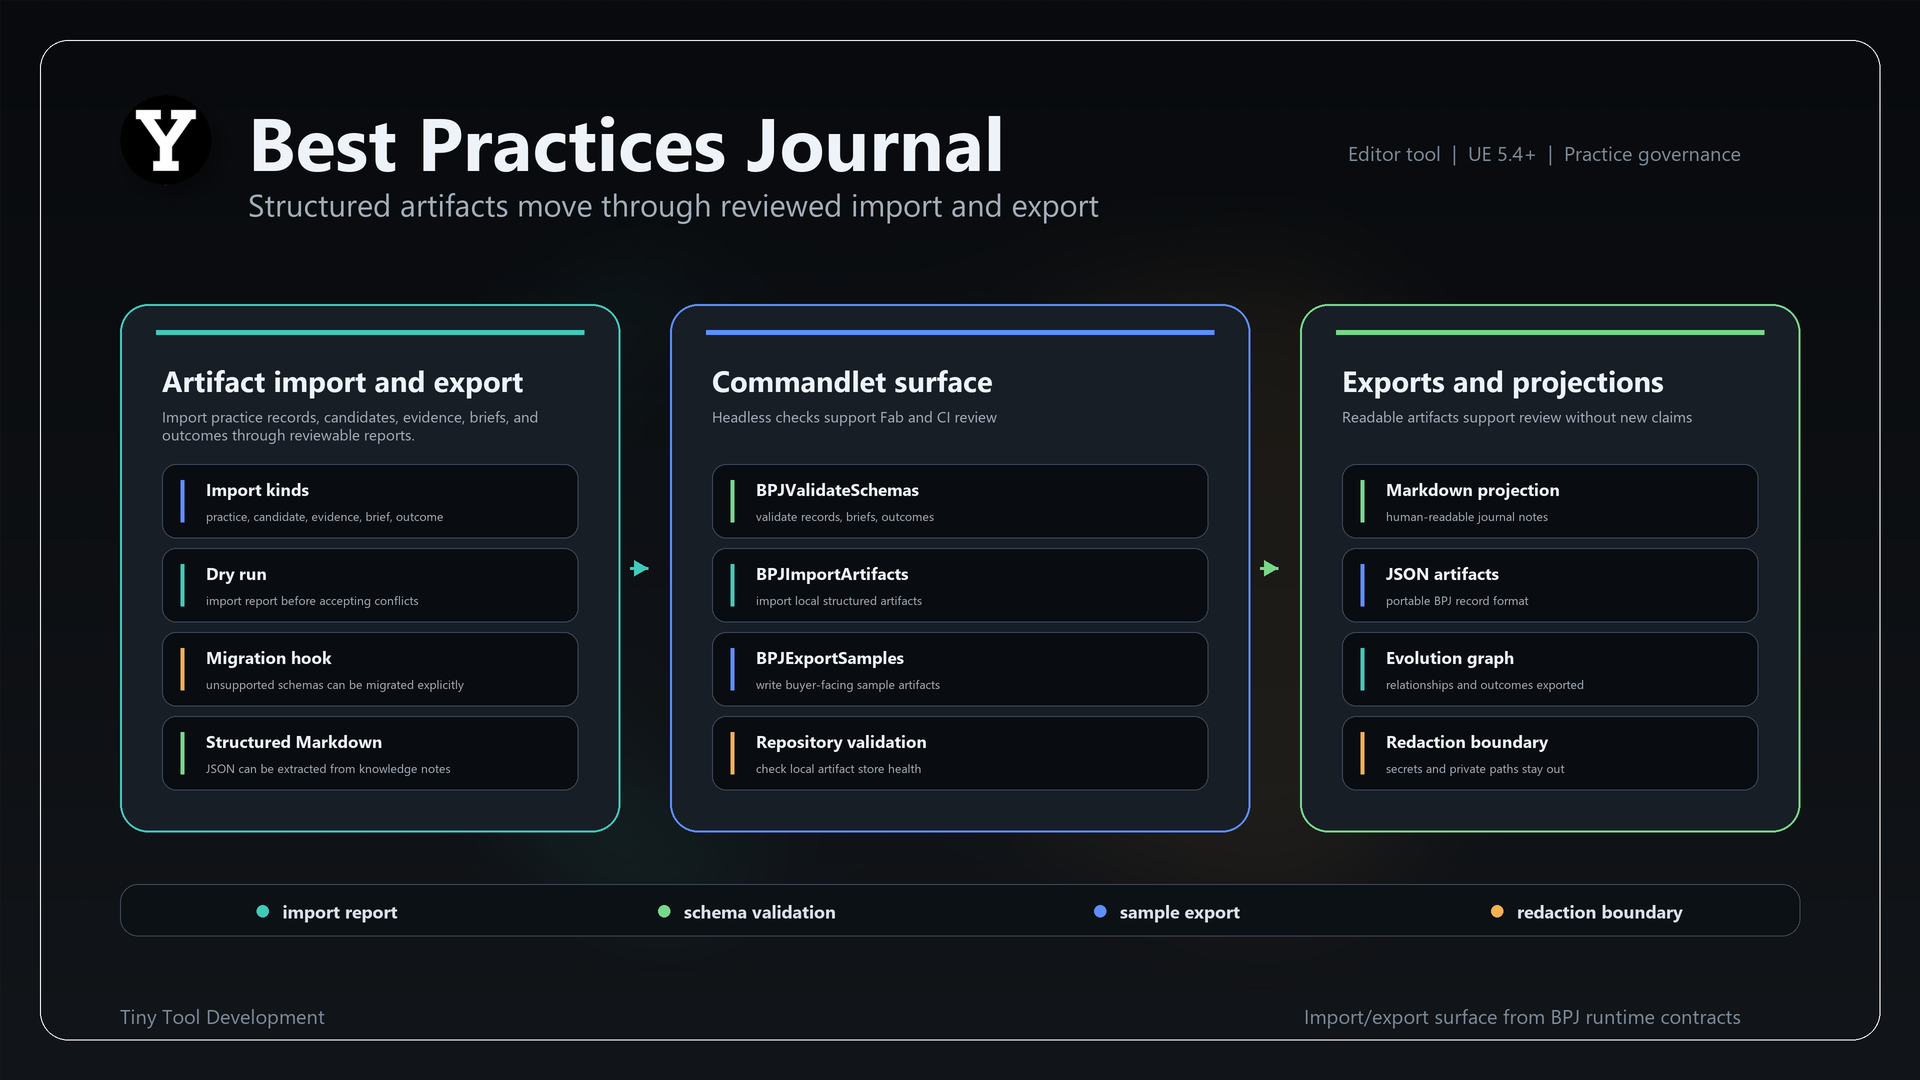Click 'Headless checks support Fab and CI review'
The height and width of the screenshot is (1080, 1920).
(x=854, y=417)
